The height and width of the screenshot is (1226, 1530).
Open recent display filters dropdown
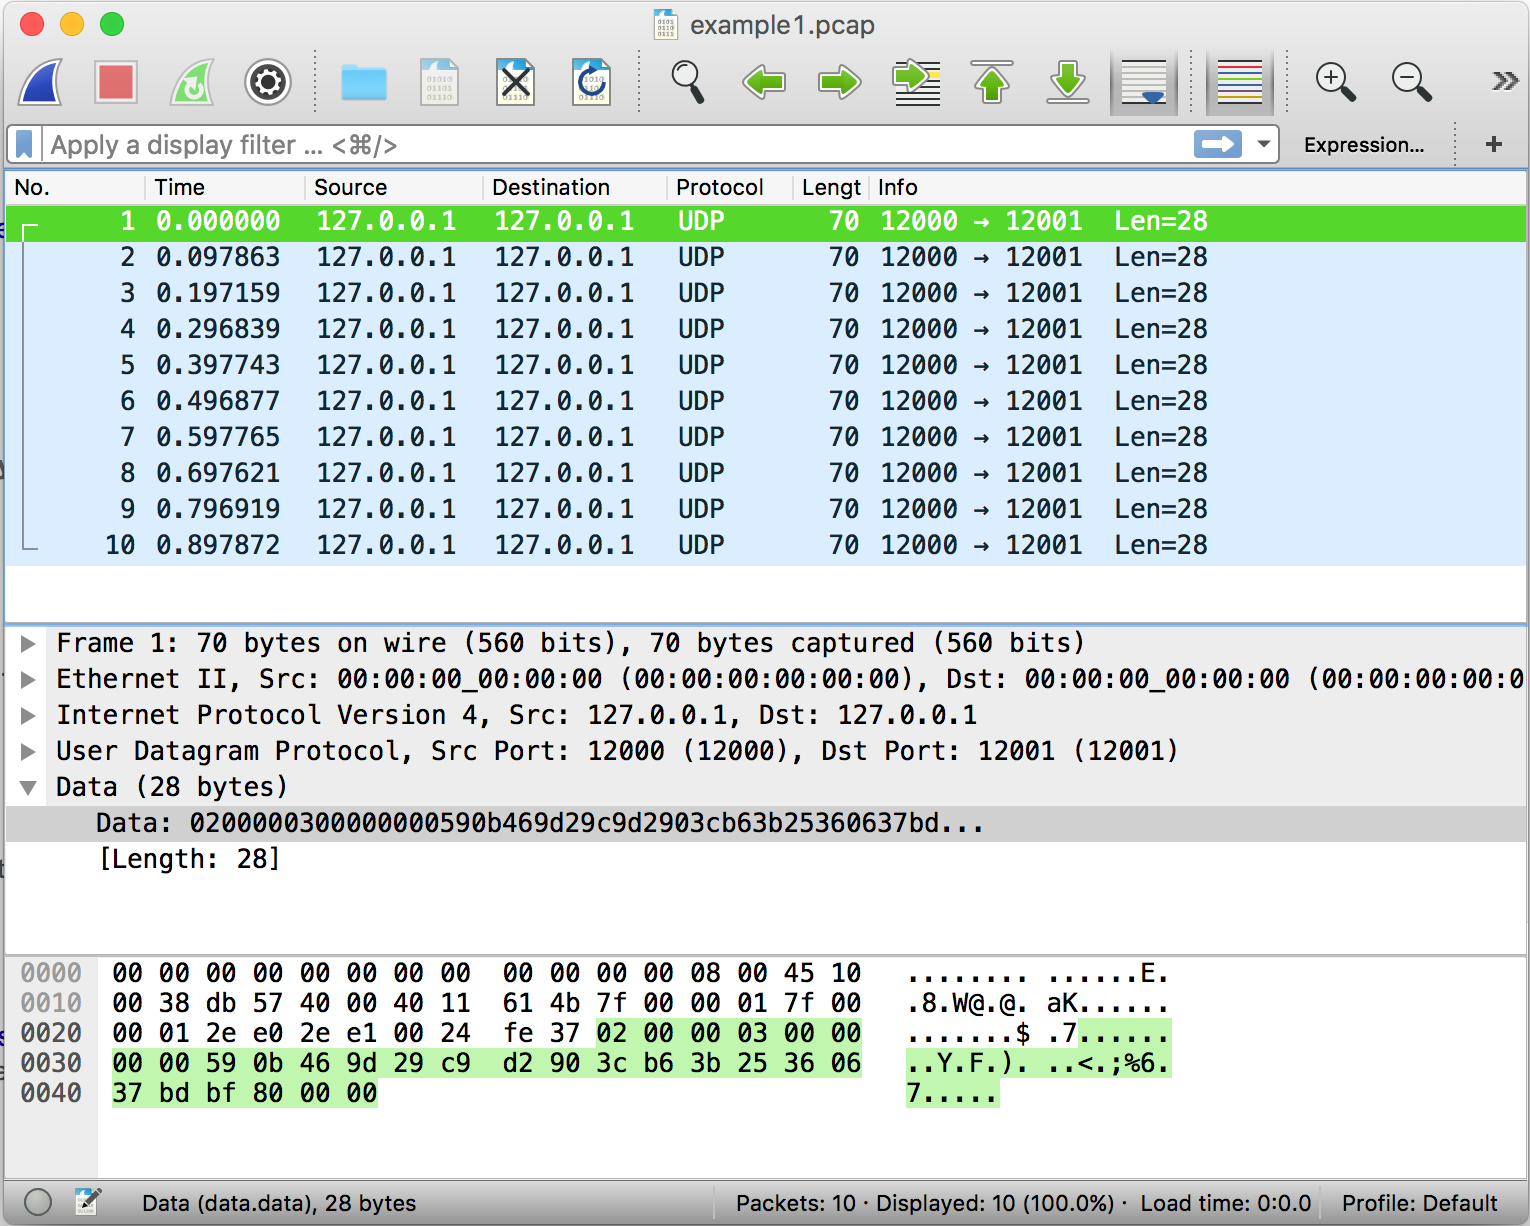1264,145
